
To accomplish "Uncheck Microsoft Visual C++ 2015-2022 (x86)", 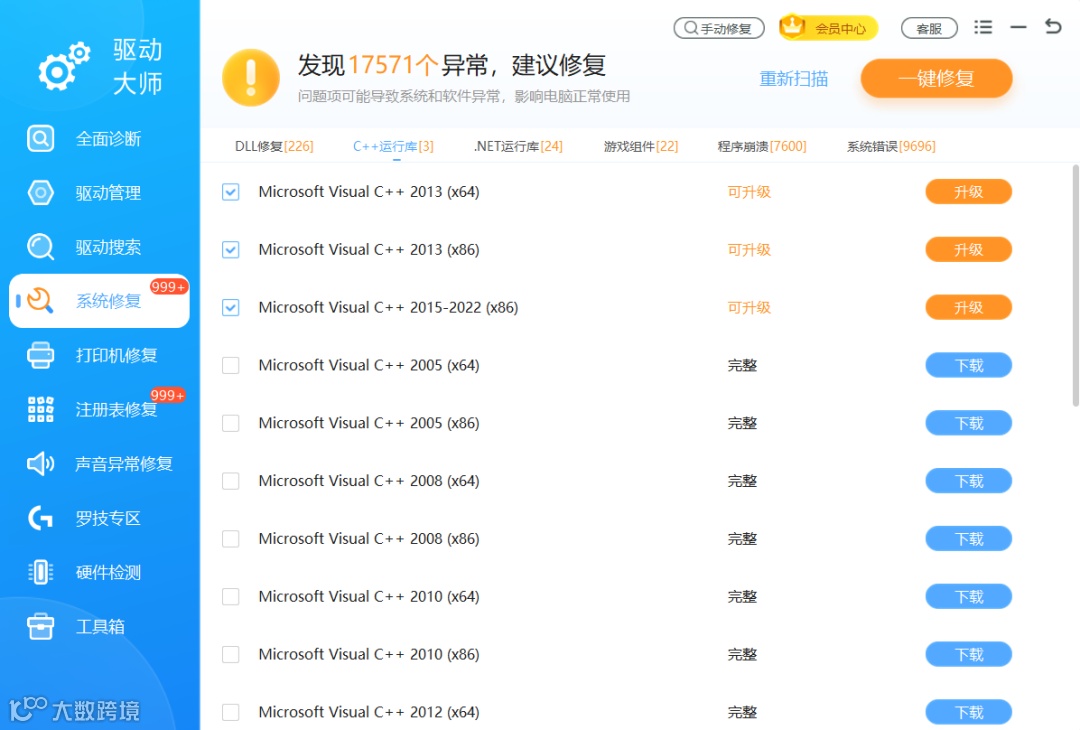I will (x=231, y=307).
